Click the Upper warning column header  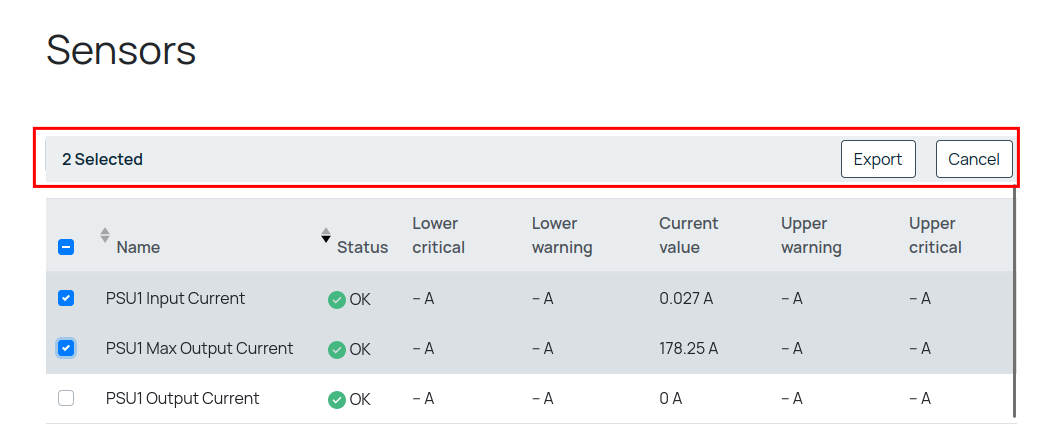(x=811, y=235)
